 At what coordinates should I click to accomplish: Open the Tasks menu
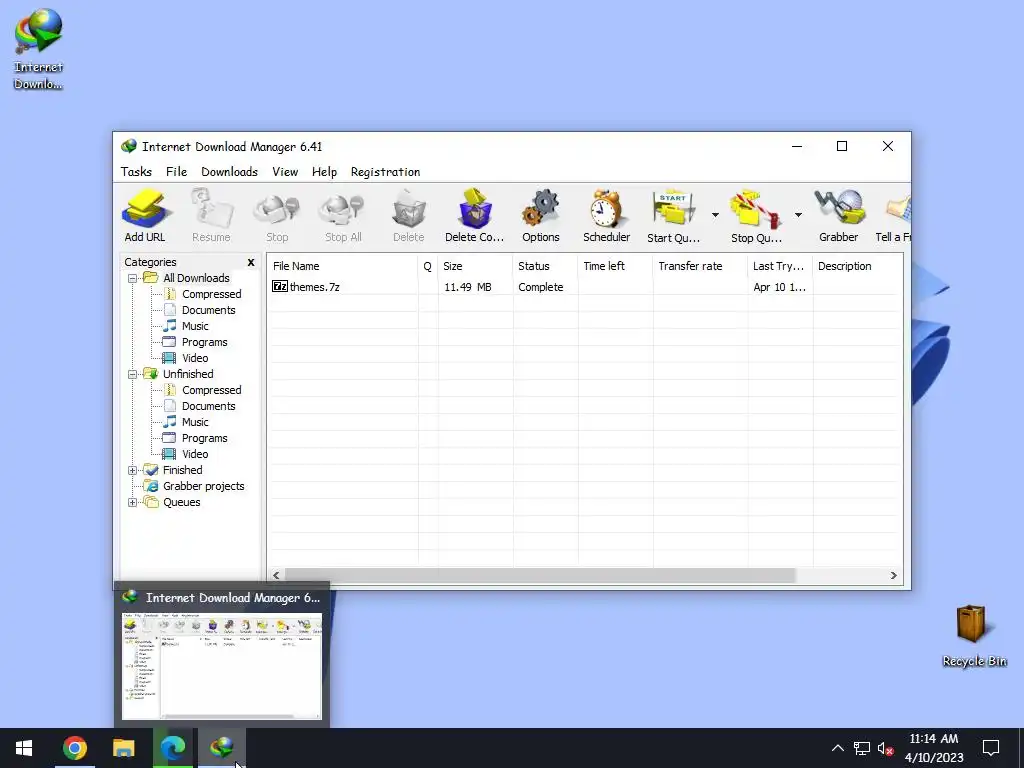[136, 172]
